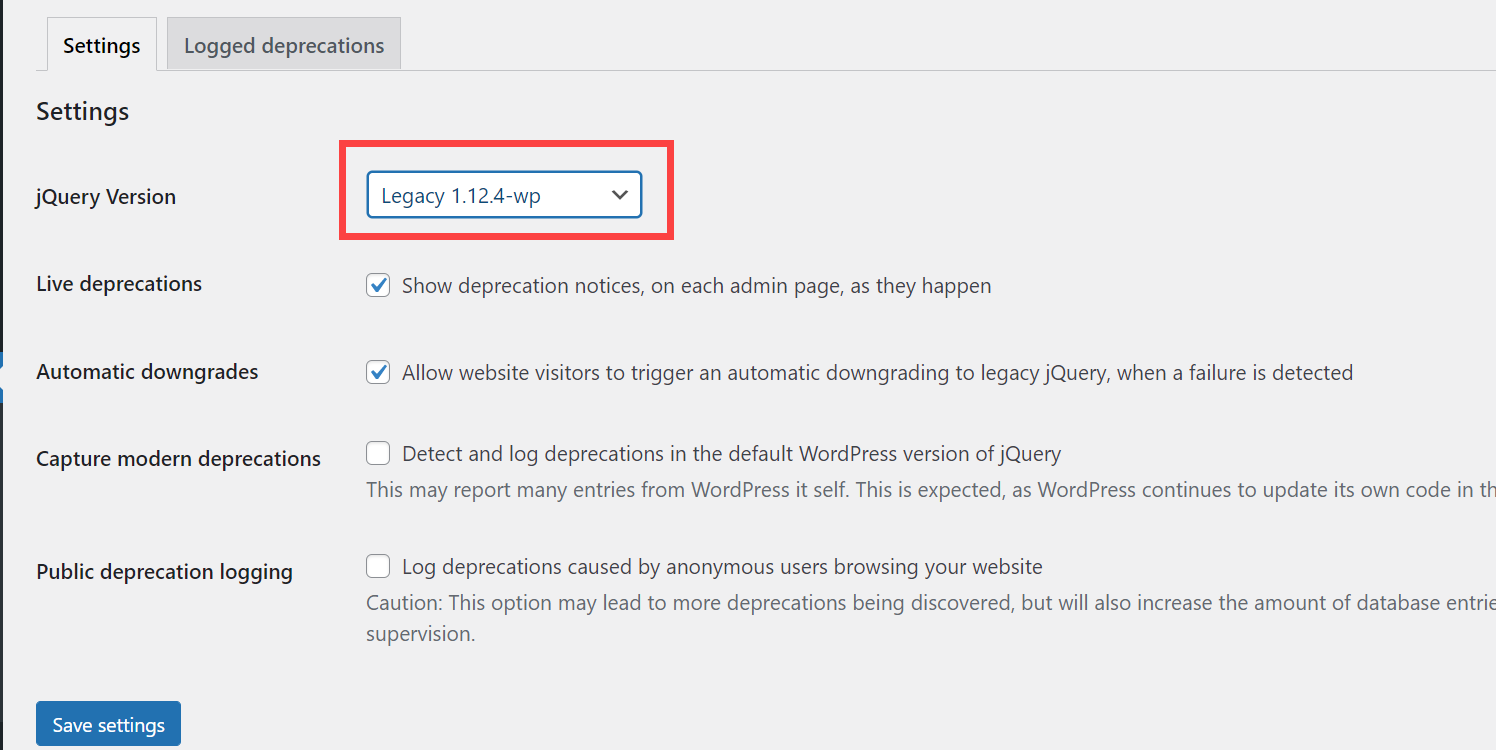1496x750 pixels.
Task: Click the "Capture modern deprecations" label
Action: (178, 458)
